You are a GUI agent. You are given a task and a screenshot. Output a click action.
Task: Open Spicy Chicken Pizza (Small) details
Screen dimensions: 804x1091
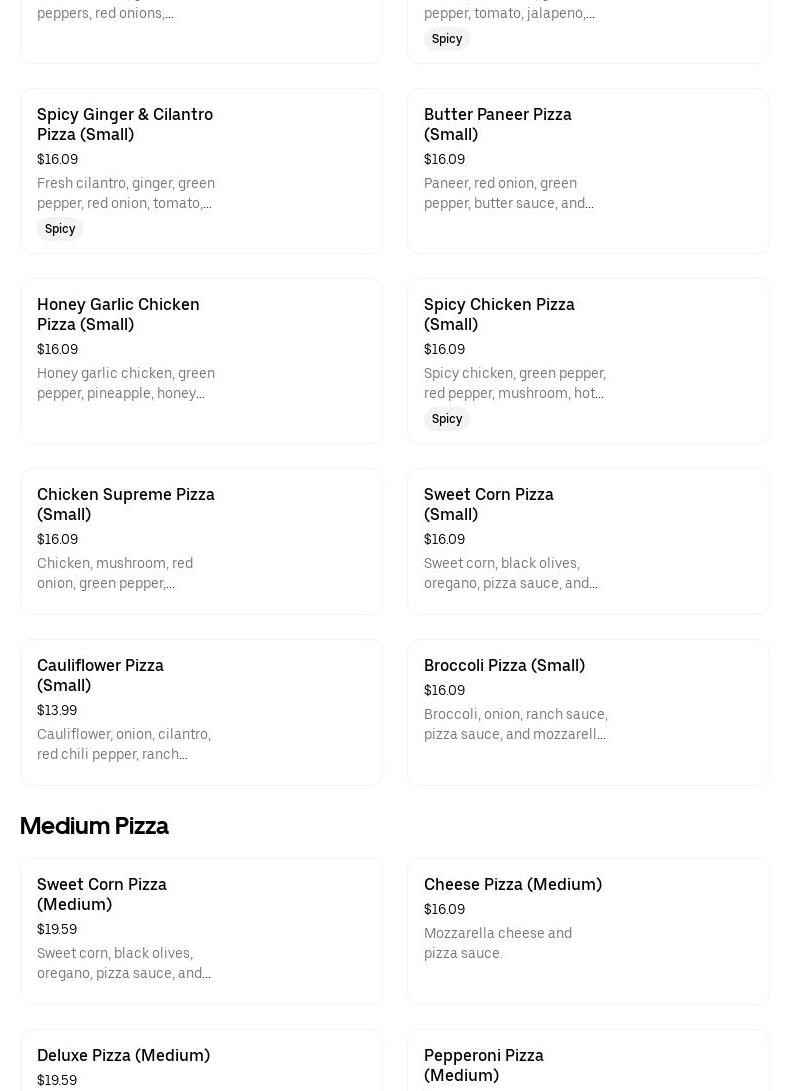point(499,314)
